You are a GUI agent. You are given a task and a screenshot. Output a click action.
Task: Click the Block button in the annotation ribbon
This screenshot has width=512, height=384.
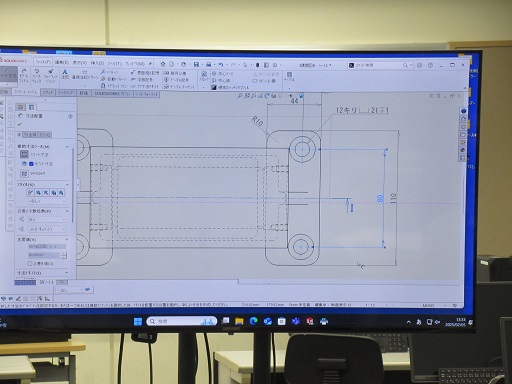pos(203,76)
